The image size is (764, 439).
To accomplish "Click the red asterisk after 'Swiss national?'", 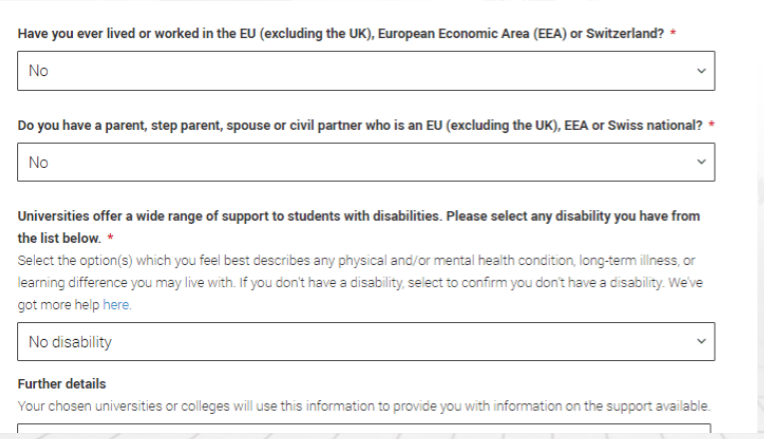I will click(x=711, y=124).
